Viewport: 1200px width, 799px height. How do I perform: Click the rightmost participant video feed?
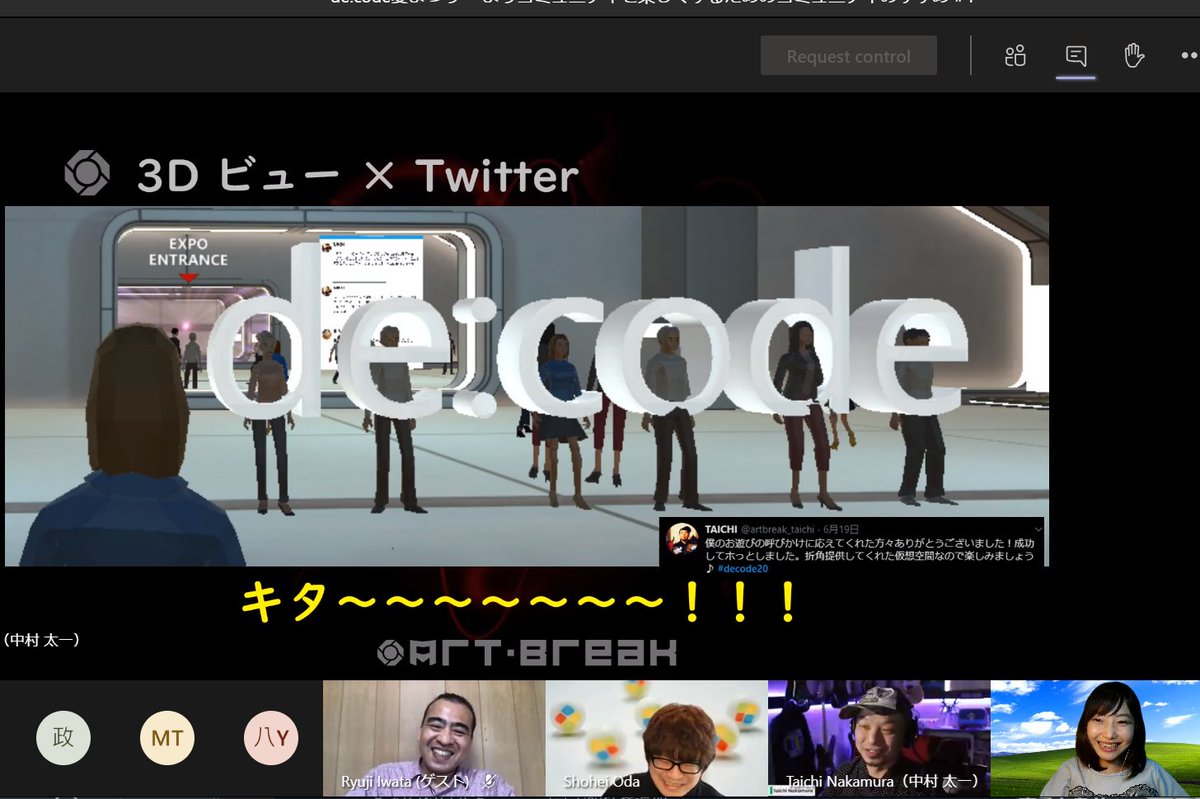(x=1095, y=740)
